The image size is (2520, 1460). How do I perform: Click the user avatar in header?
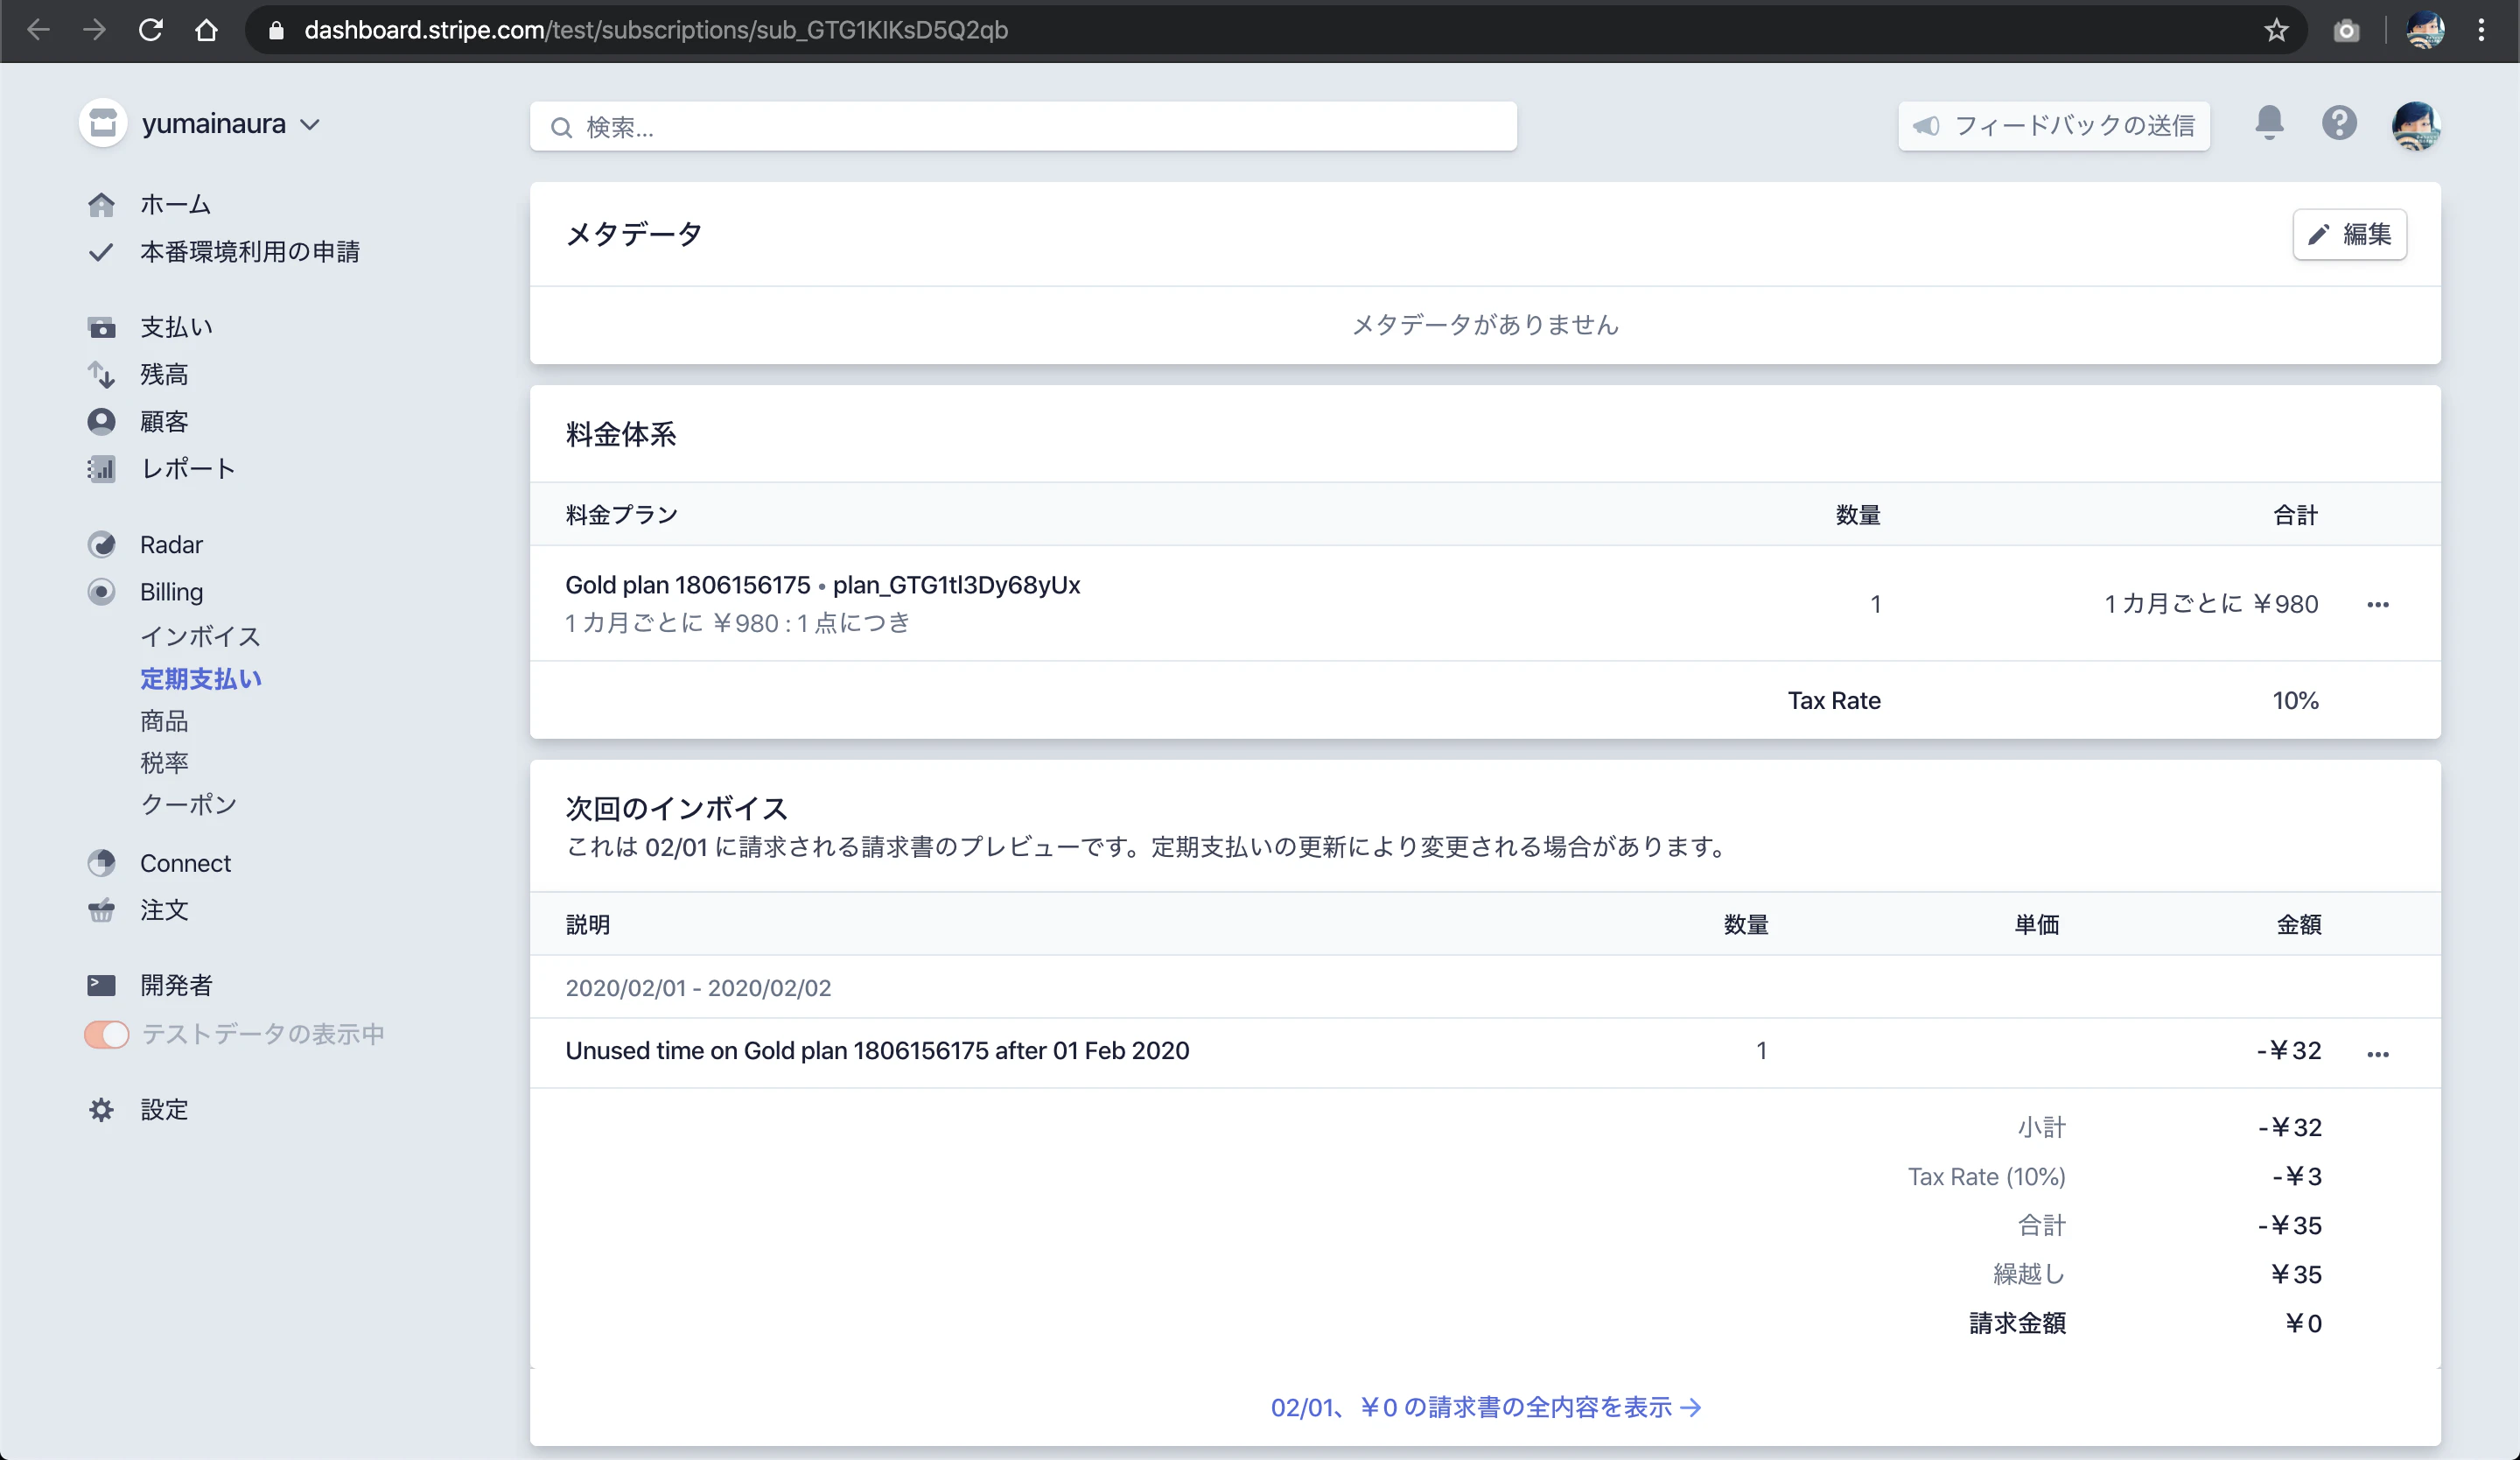click(x=2416, y=125)
